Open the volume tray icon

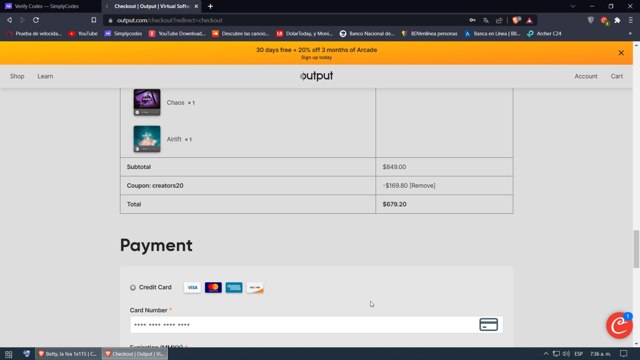[566, 354]
